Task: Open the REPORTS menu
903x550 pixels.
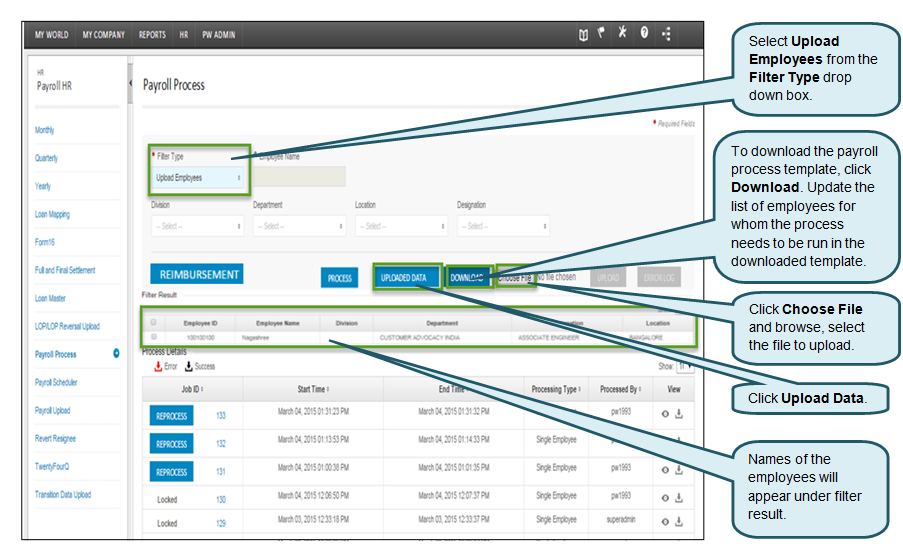Action: [152, 35]
